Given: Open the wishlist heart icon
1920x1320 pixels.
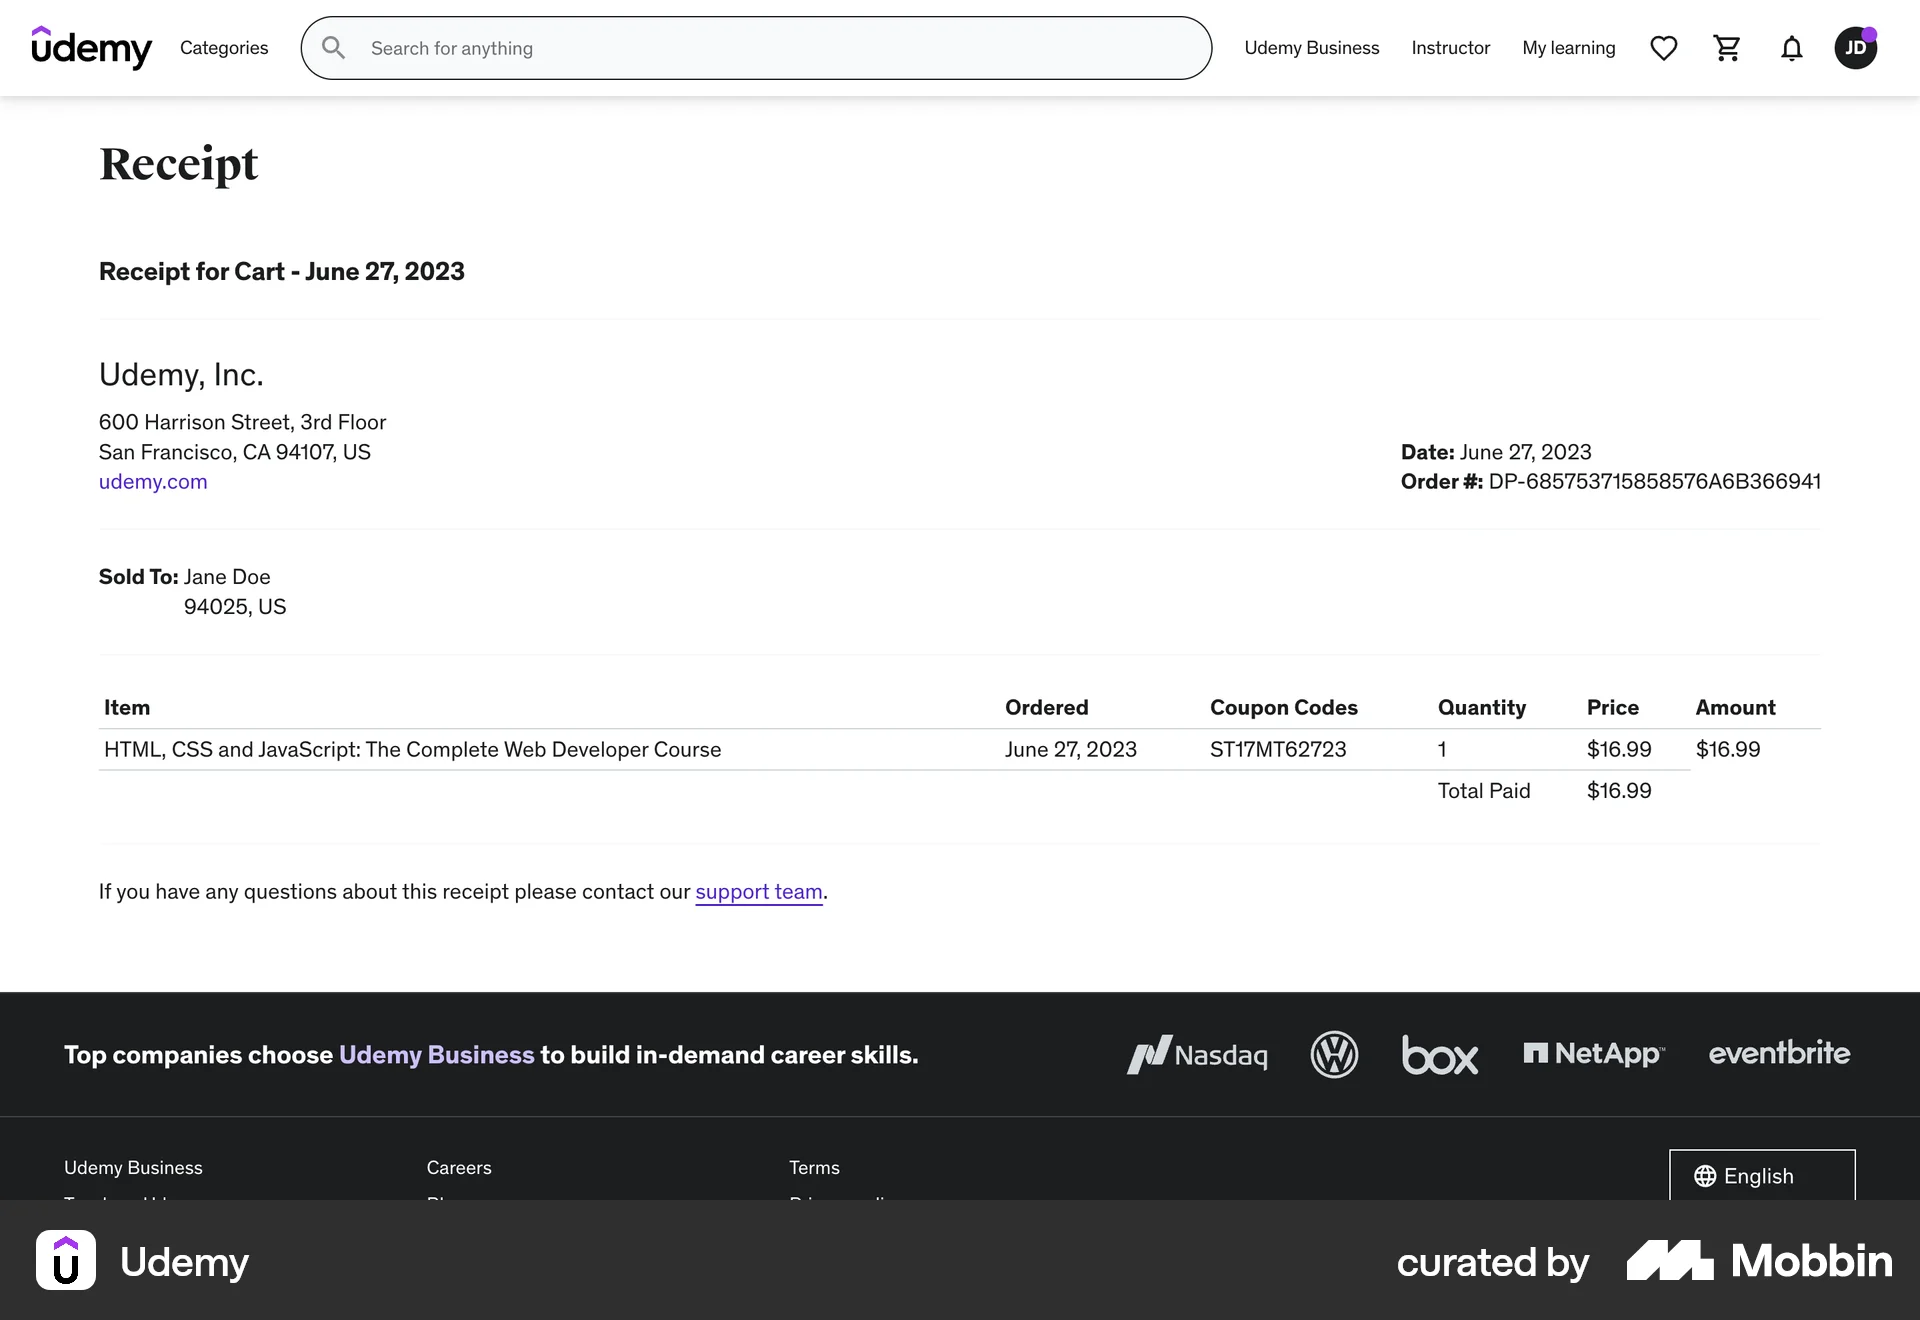Looking at the screenshot, I should [x=1664, y=48].
